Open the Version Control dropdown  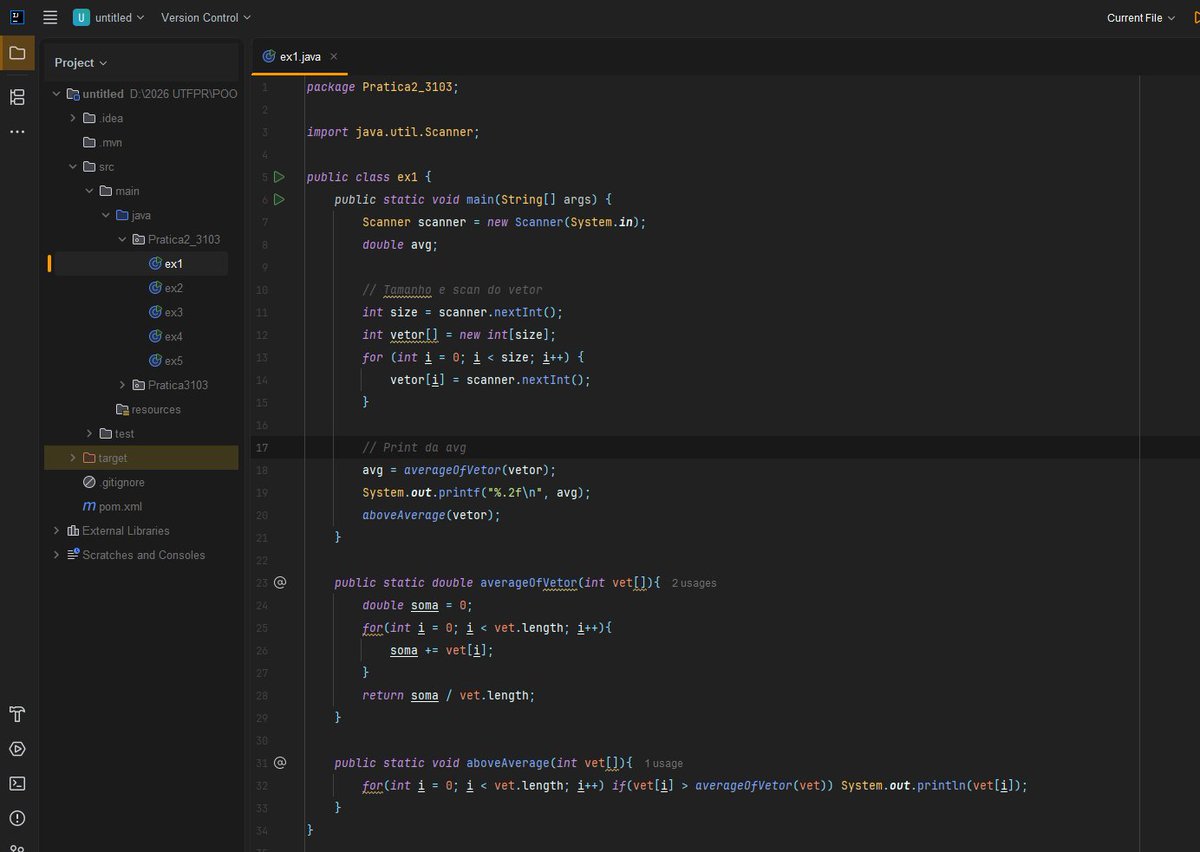click(206, 17)
